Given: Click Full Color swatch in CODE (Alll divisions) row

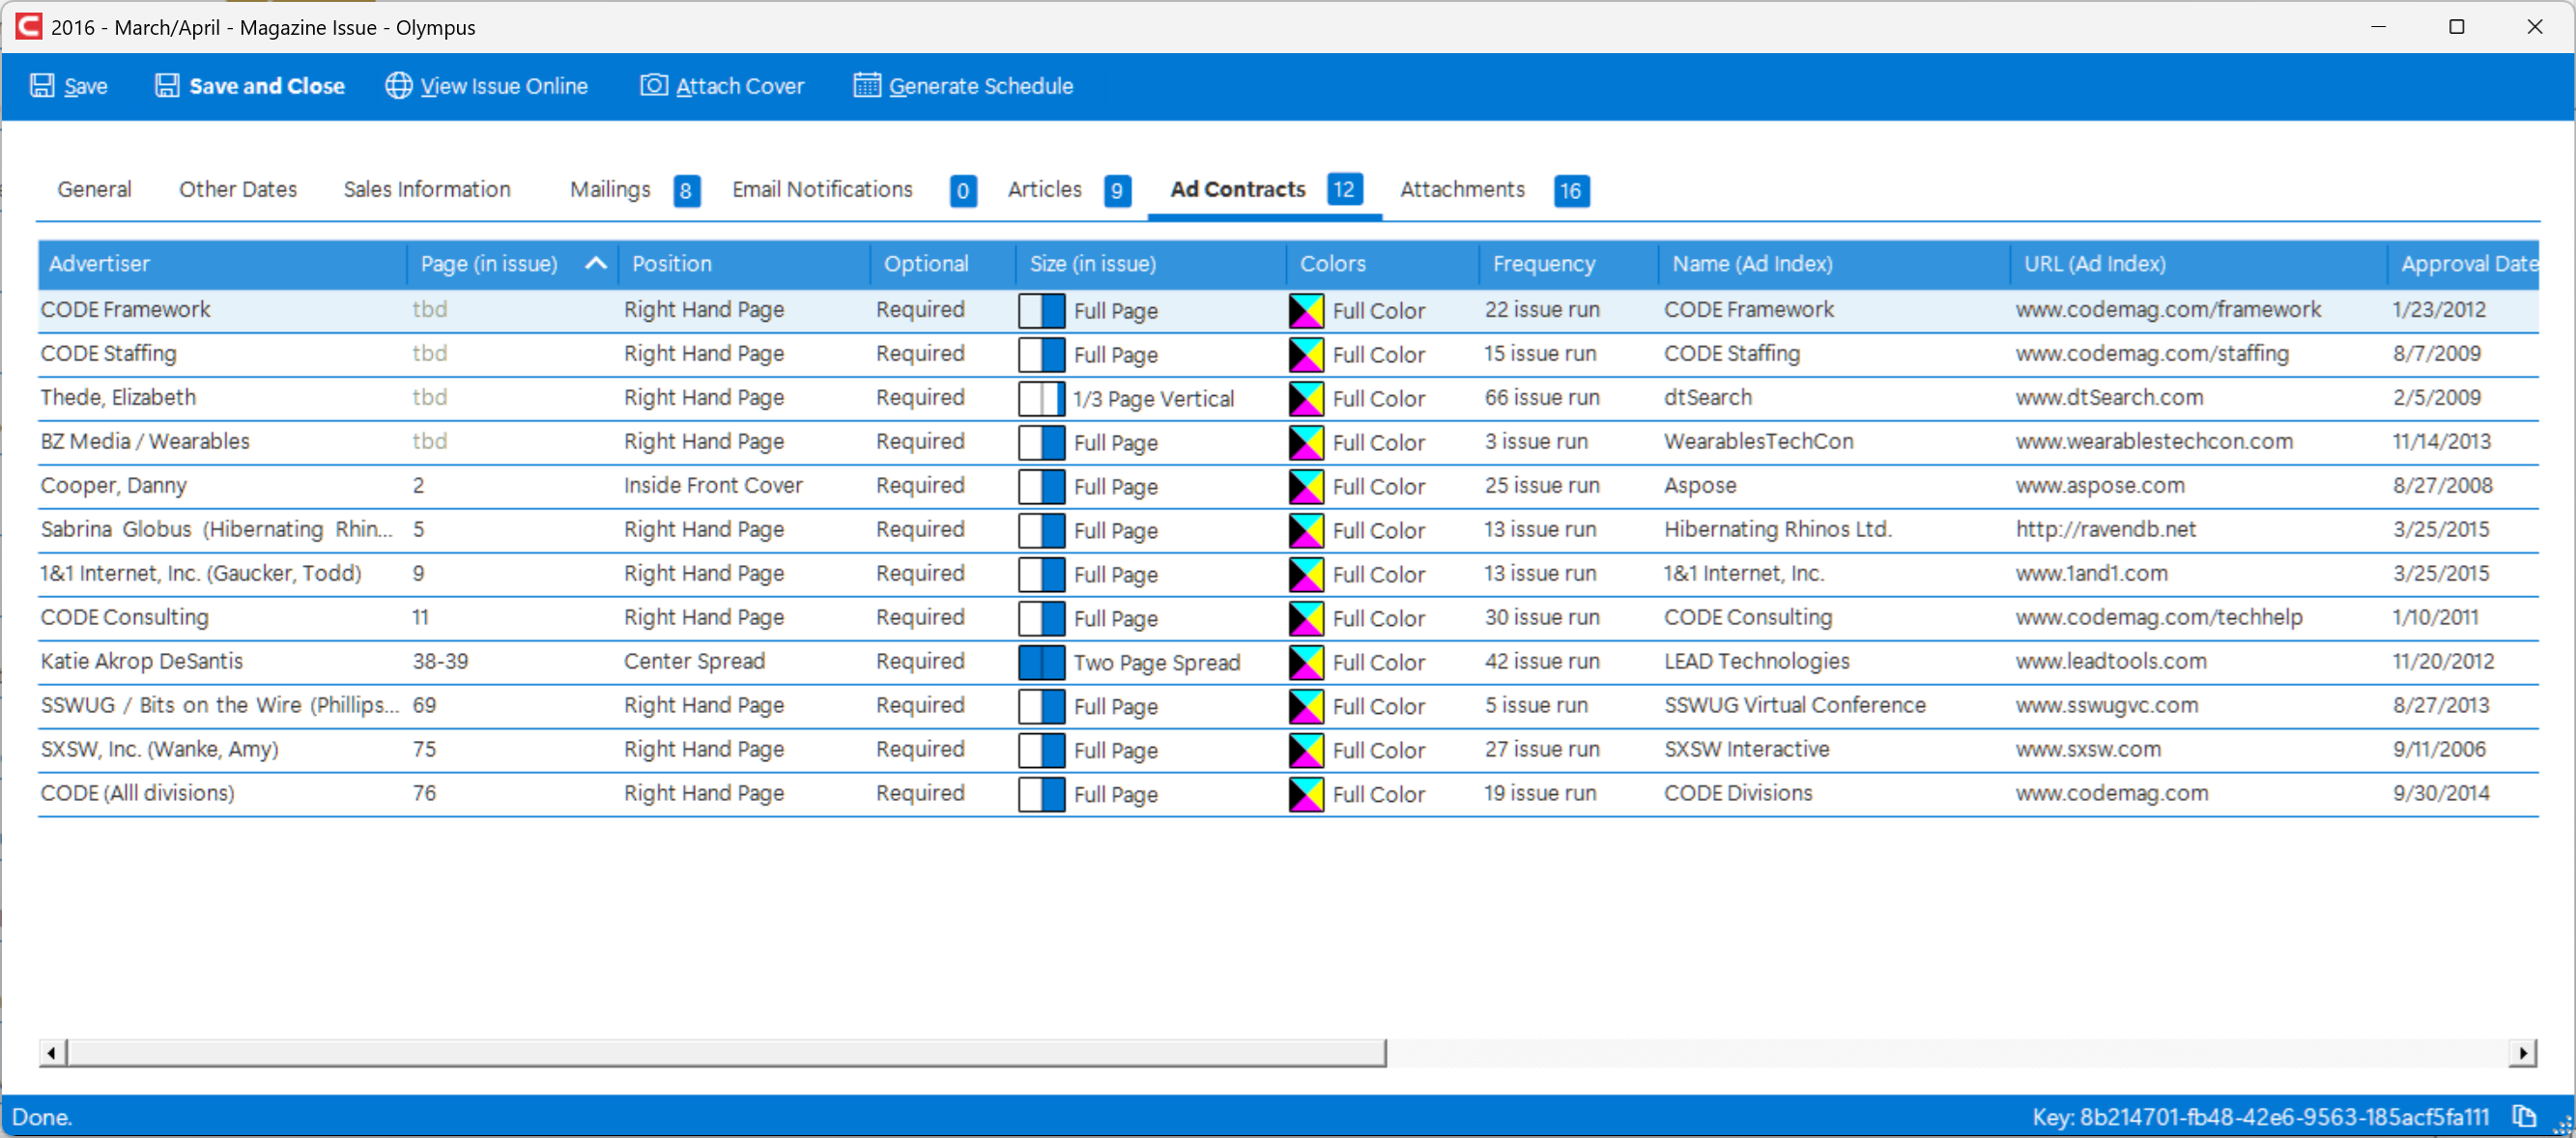Looking at the screenshot, I should click(x=1306, y=794).
